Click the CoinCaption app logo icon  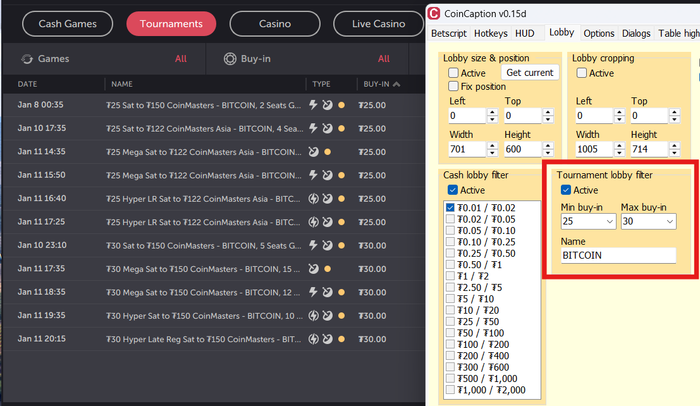pos(434,13)
